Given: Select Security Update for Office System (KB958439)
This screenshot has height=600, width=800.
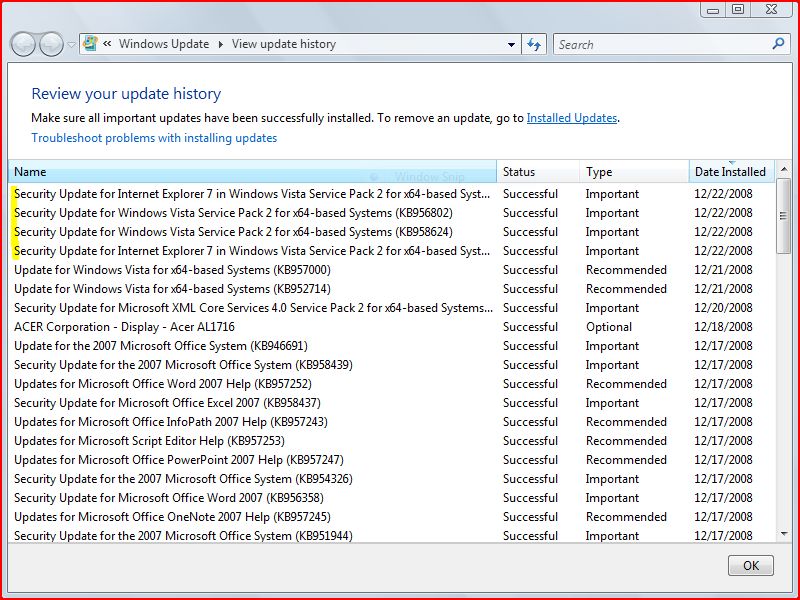Looking at the screenshot, I should tap(392, 365).
